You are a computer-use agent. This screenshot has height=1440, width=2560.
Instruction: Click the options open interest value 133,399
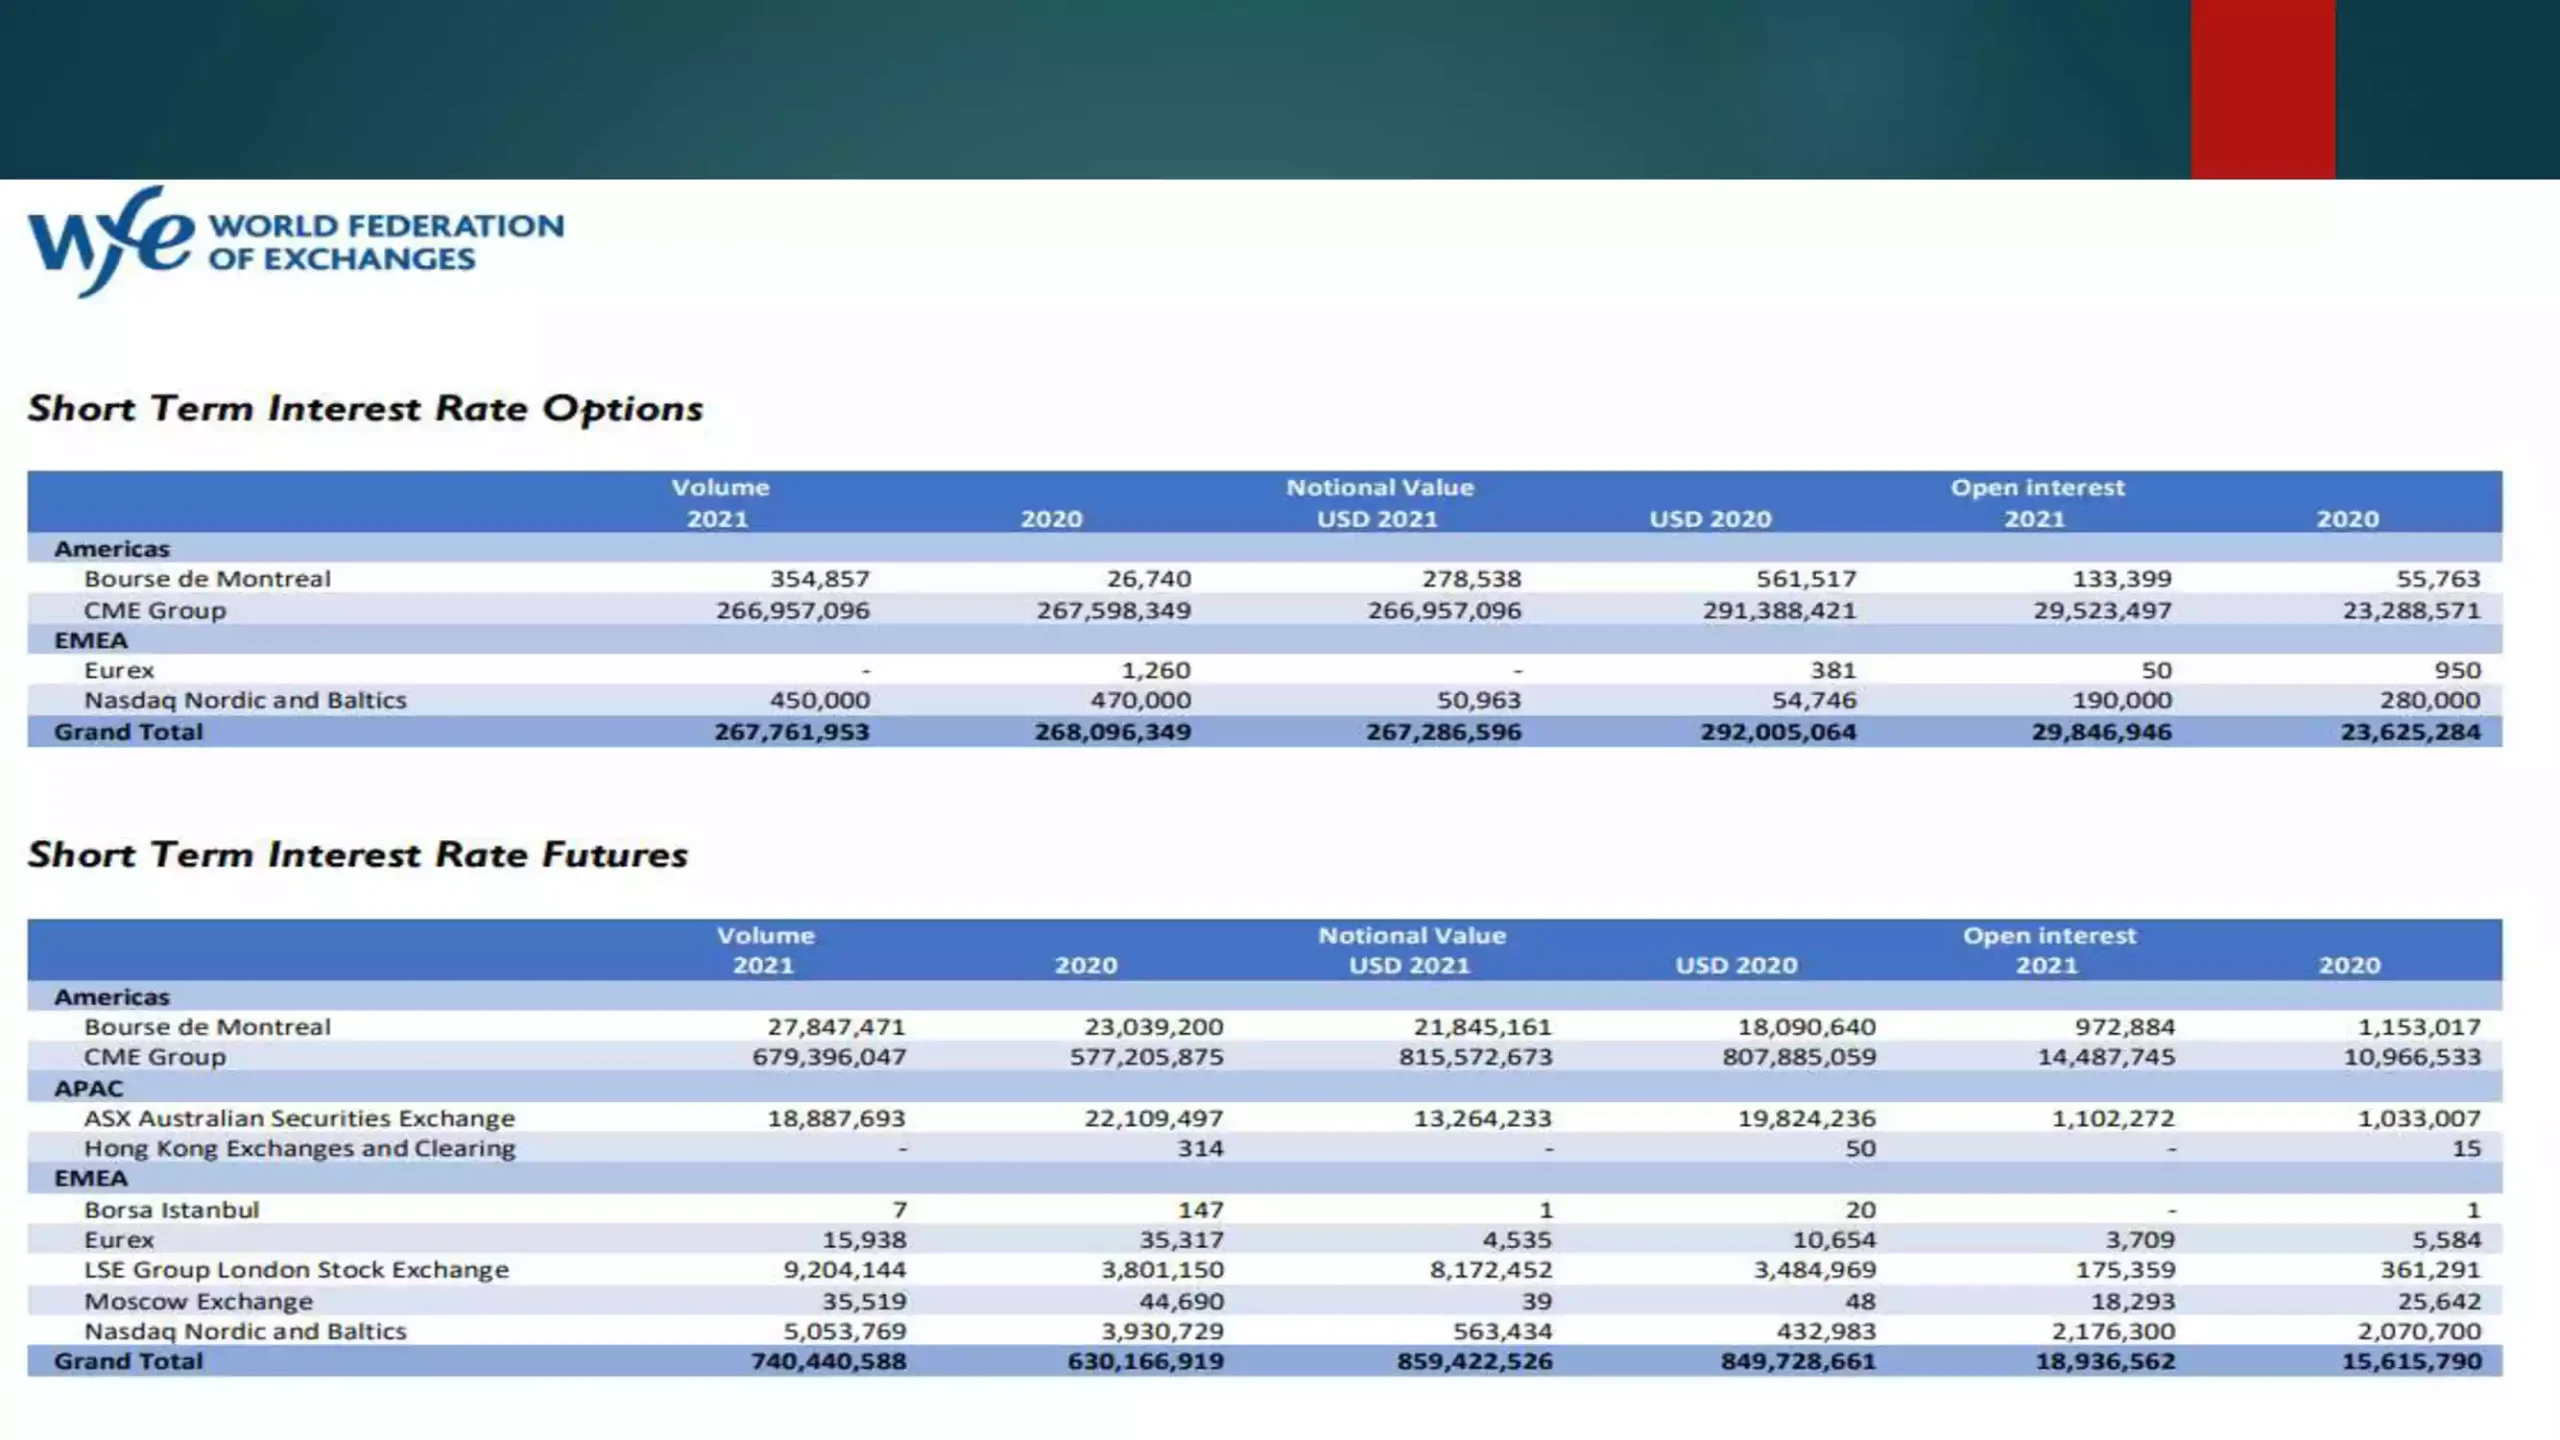coord(2121,579)
